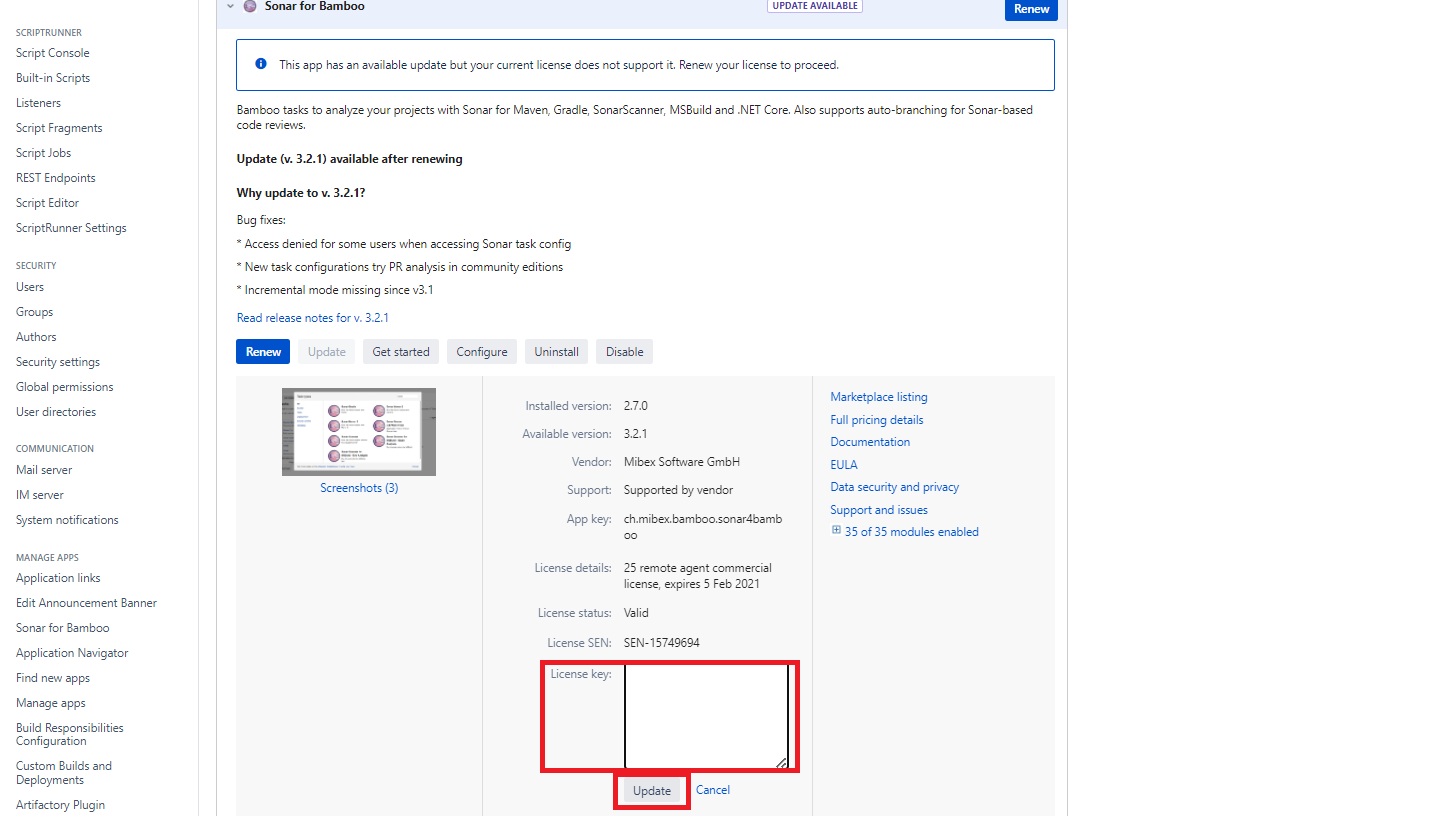
Task: Open Data security and privacy link
Action: pyautogui.click(x=895, y=487)
